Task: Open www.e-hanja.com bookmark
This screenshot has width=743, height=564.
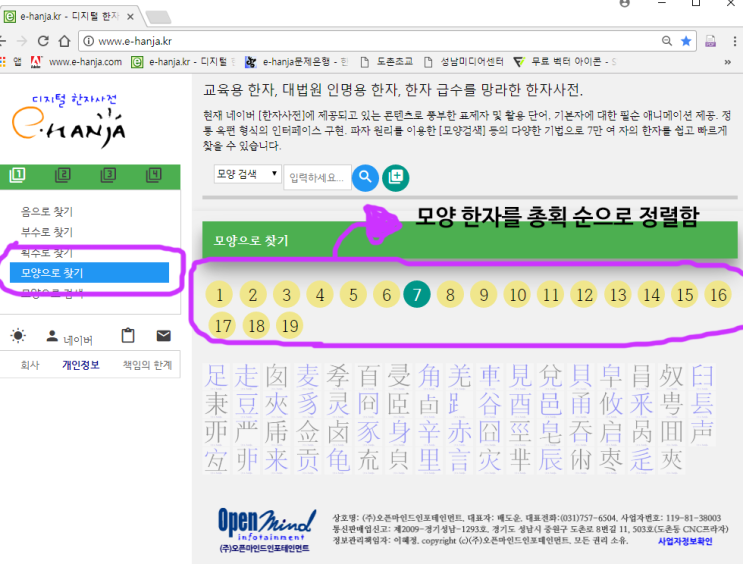Action: tap(76, 62)
